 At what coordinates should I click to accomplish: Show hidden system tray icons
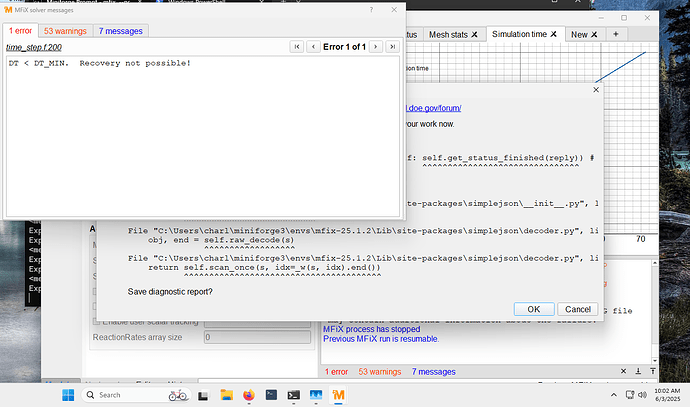click(613, 395)
